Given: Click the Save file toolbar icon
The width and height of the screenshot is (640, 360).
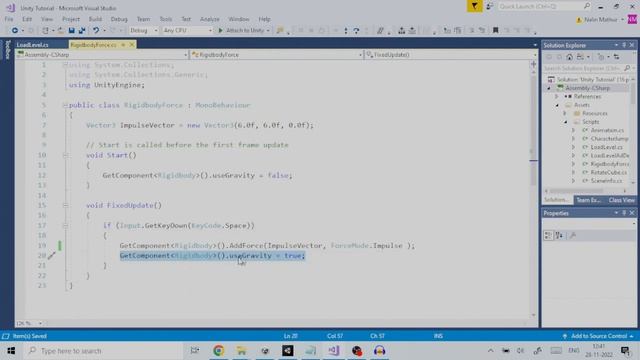Looking at the screenshot, I should (71, 30).
